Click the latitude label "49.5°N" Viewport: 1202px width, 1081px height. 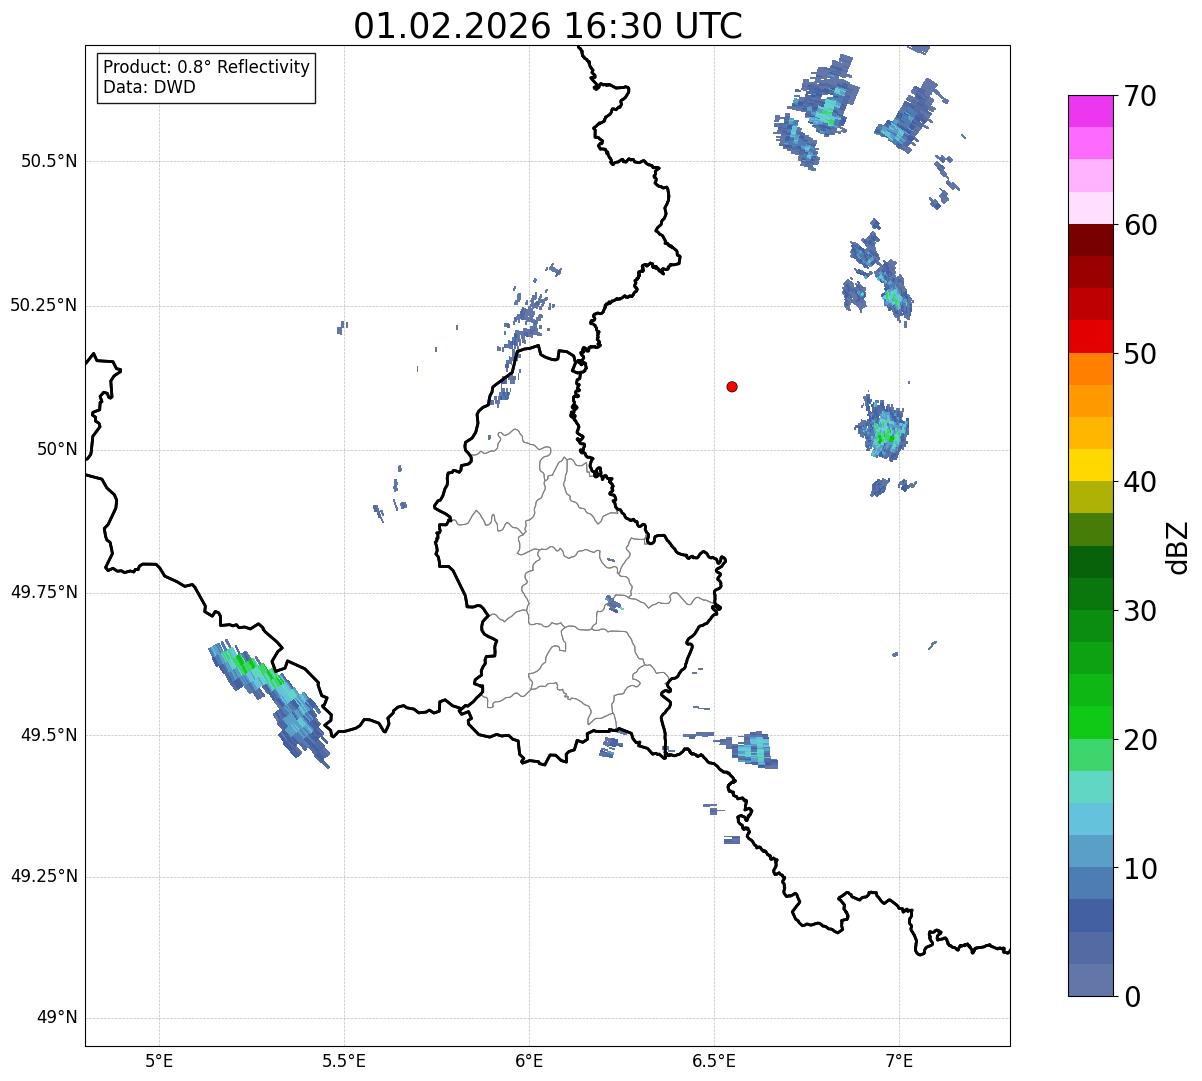pos(49,735)
